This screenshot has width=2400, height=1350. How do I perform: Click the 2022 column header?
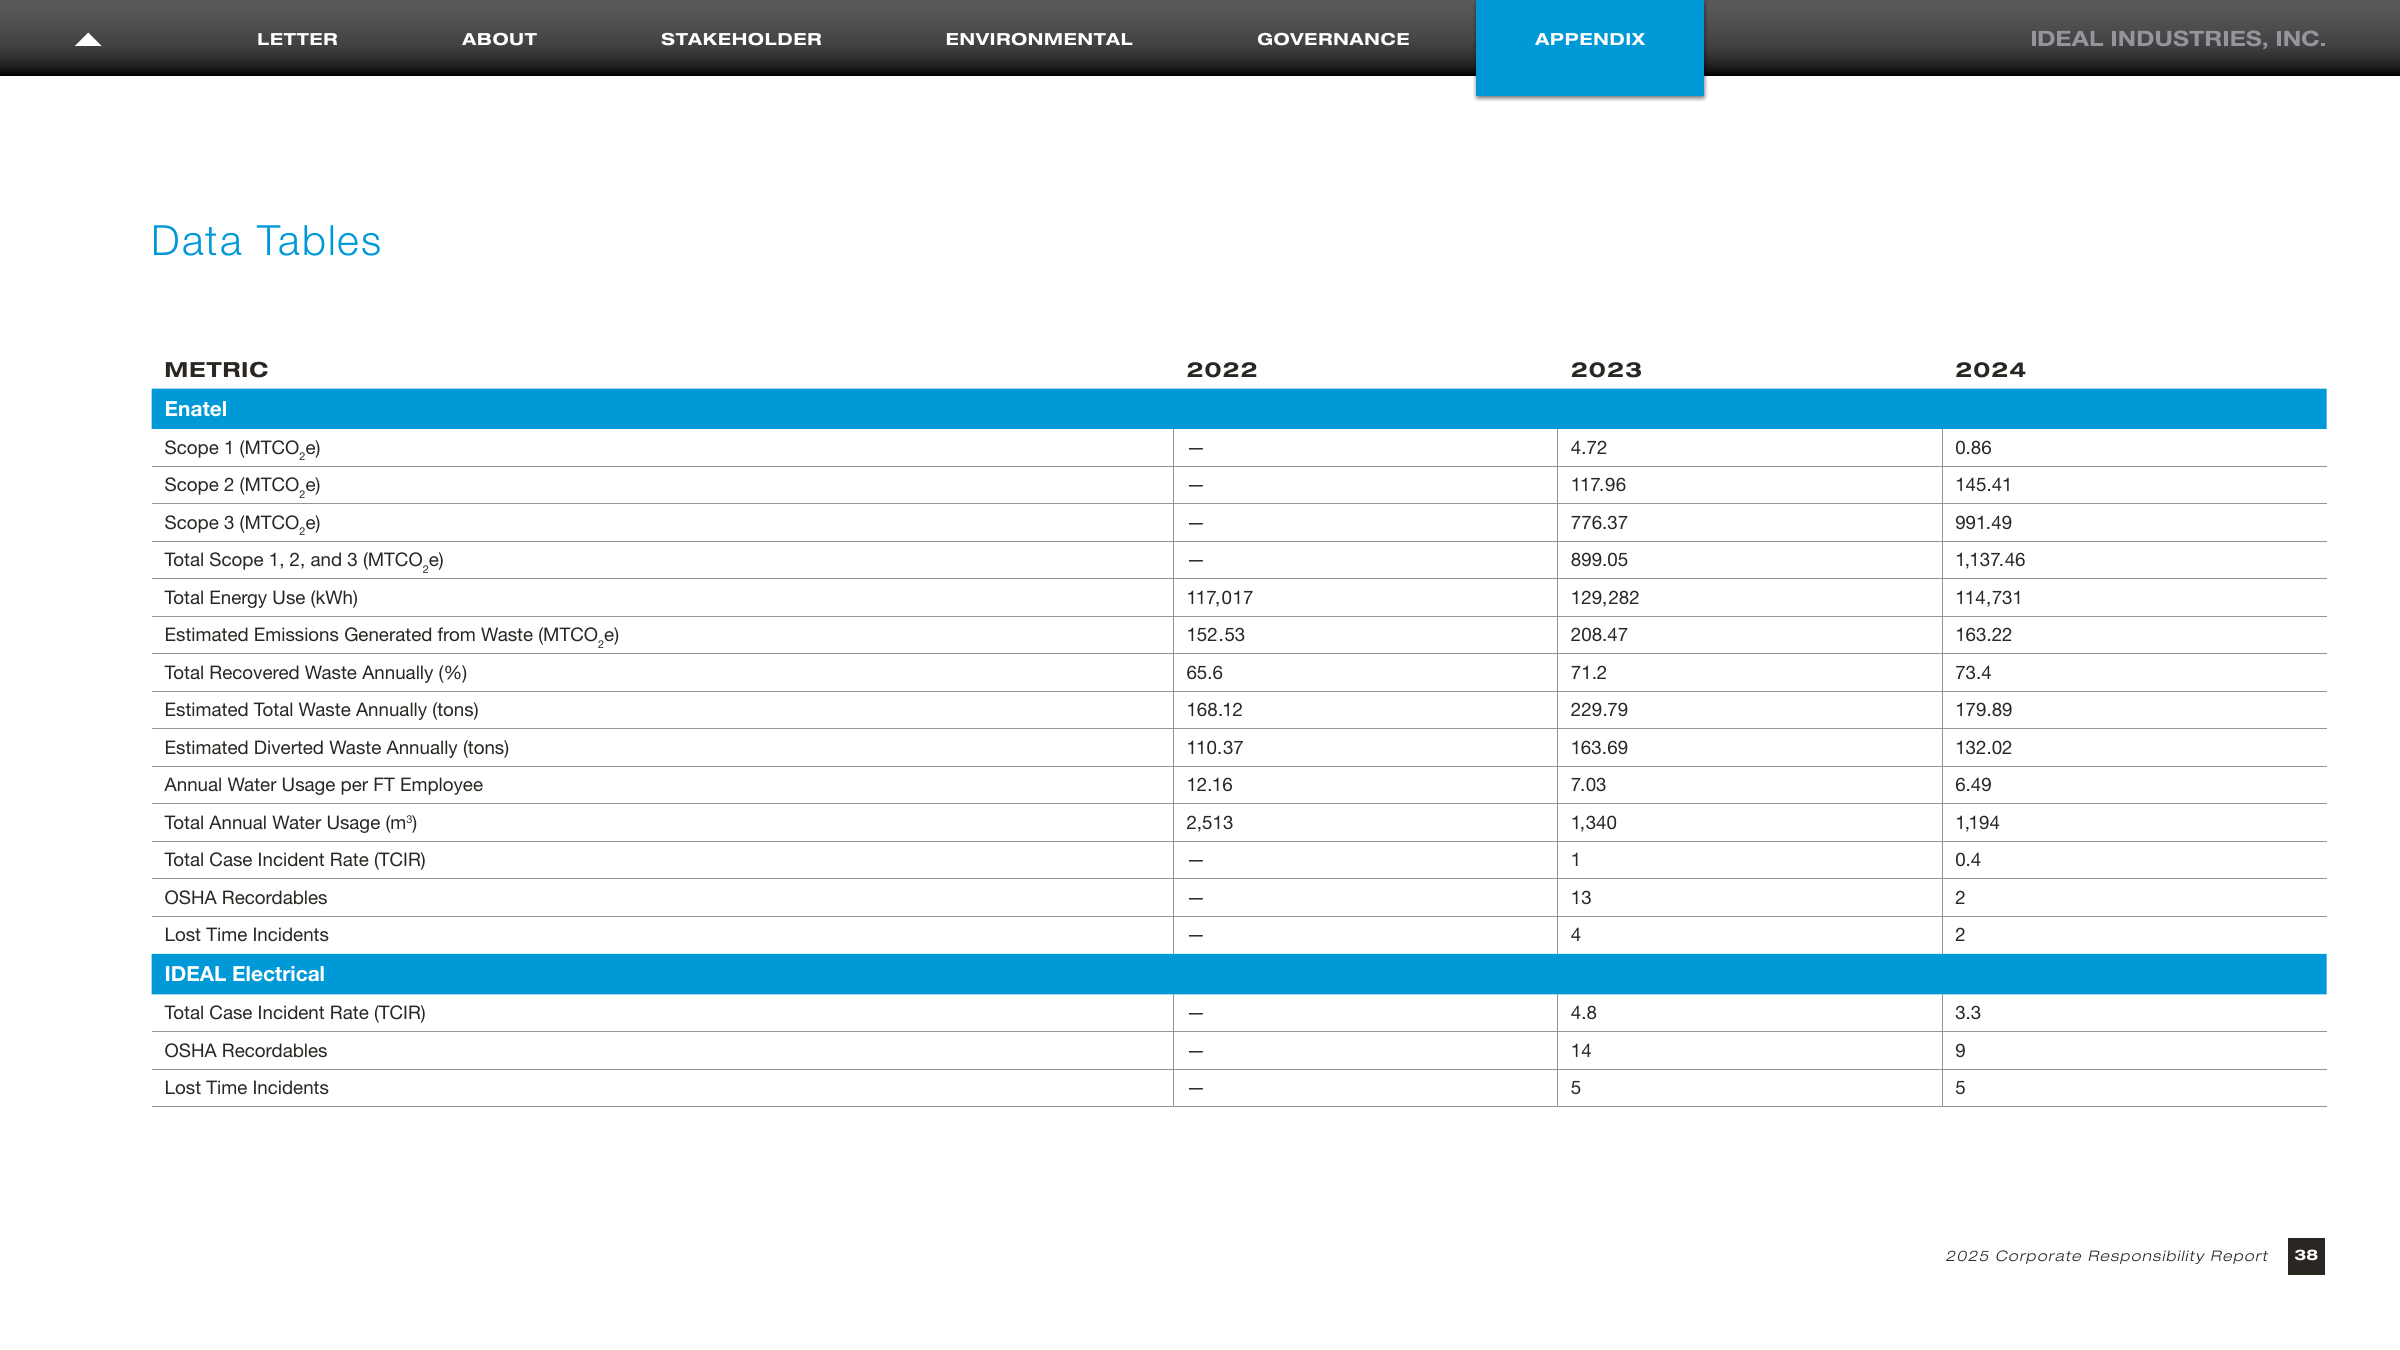coord(1221,370)
